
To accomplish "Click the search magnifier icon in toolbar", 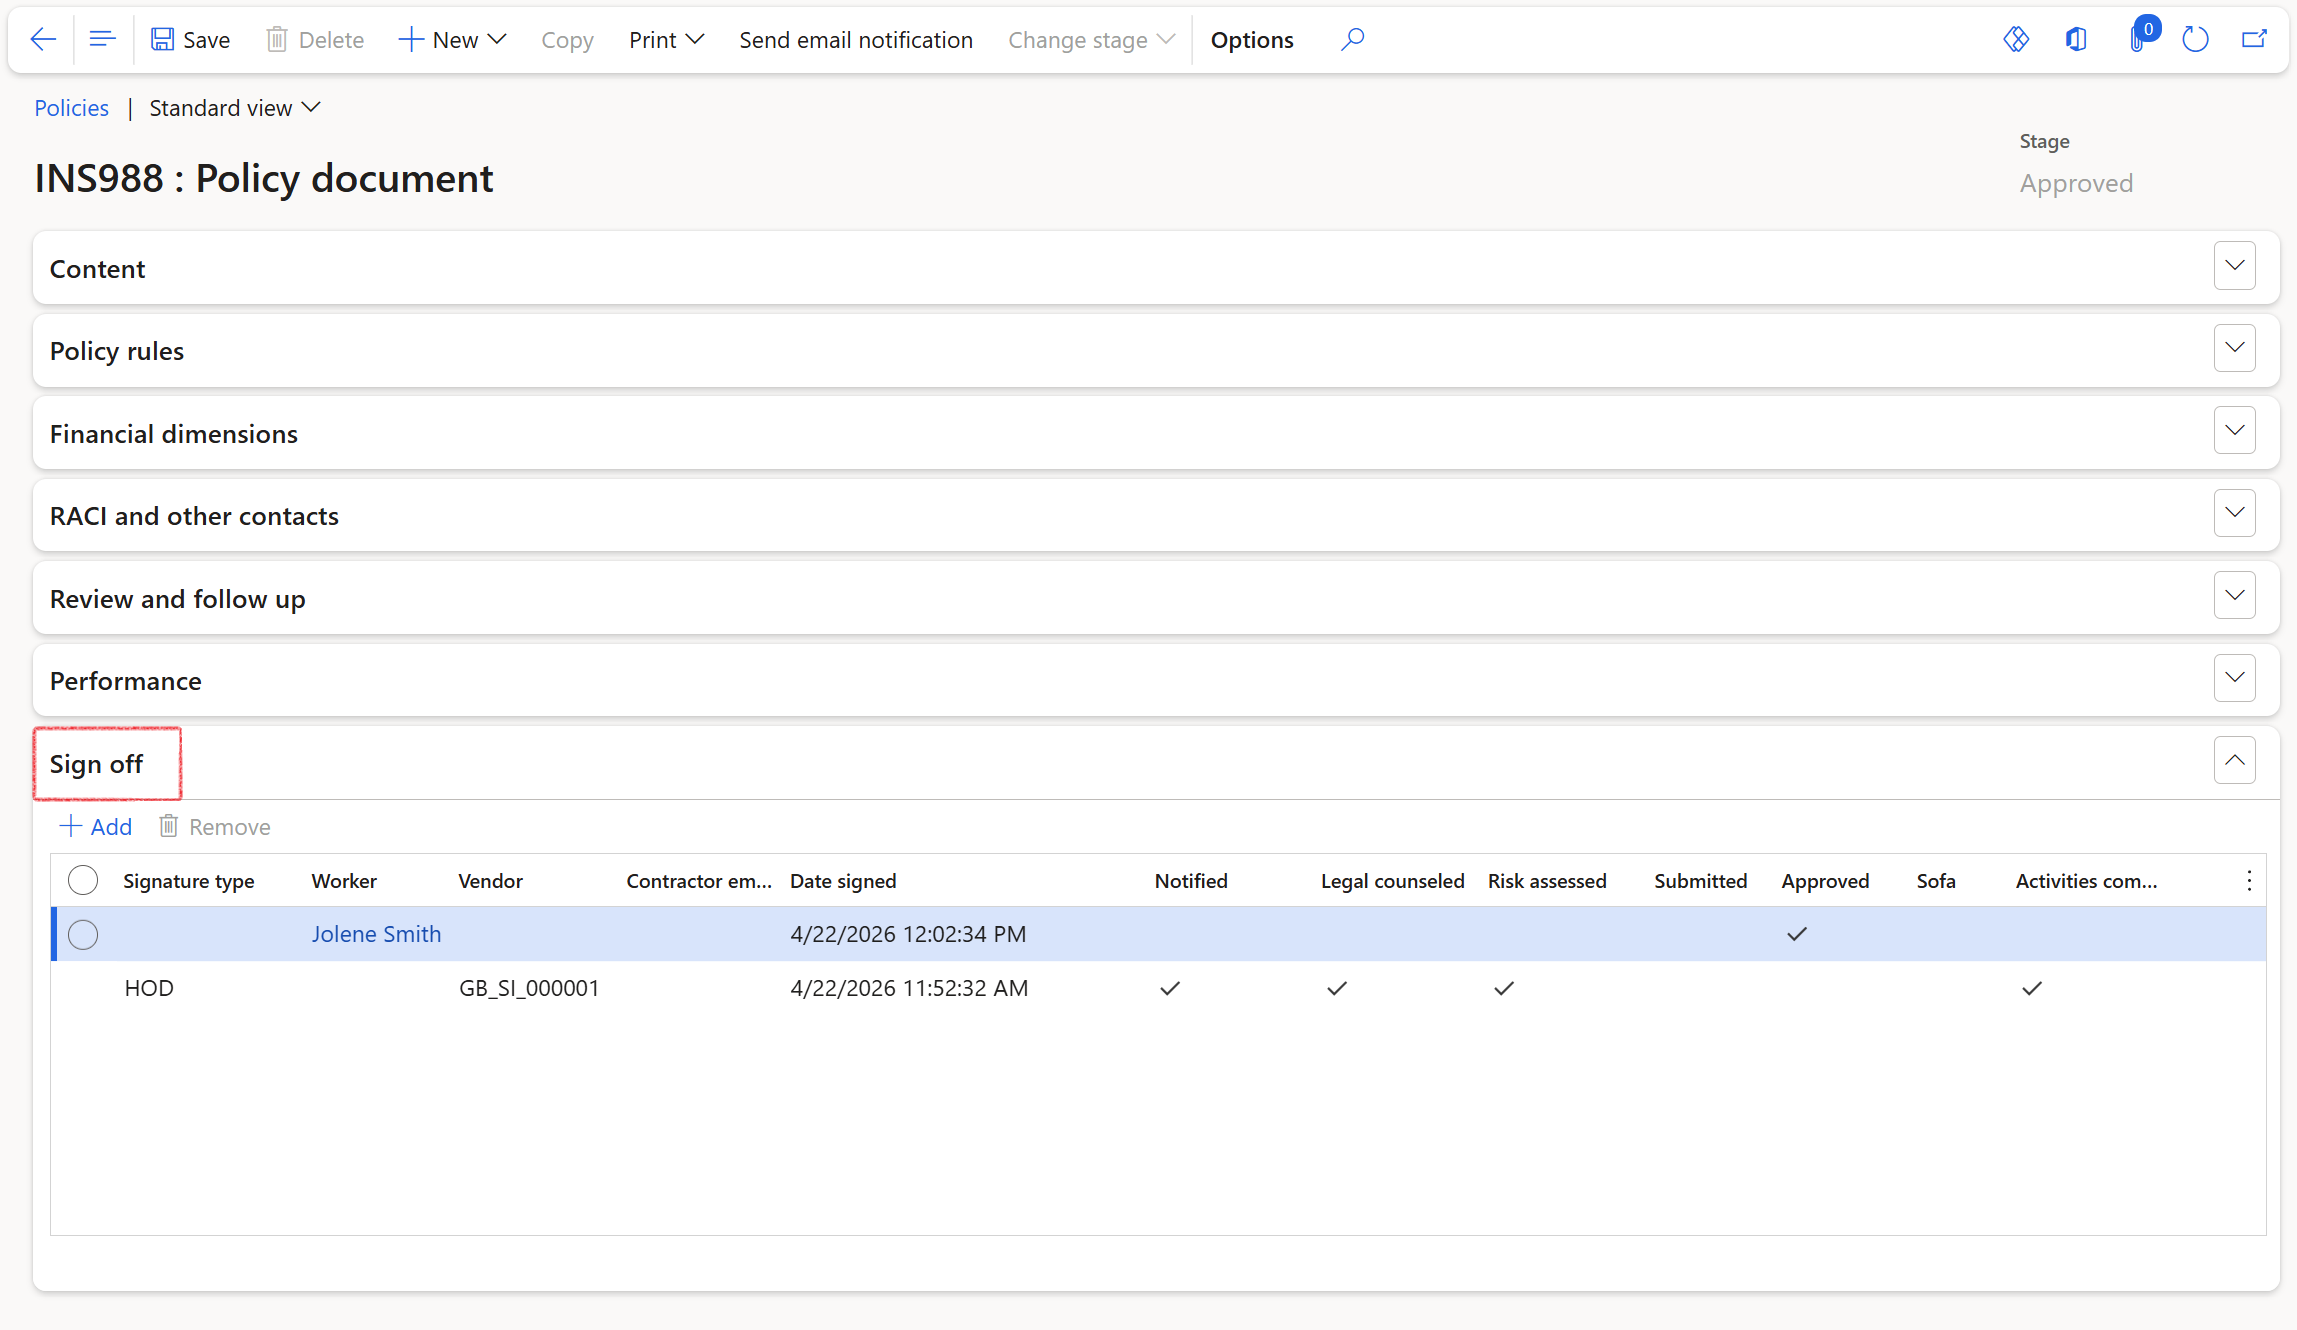I will click(1352, 40).
